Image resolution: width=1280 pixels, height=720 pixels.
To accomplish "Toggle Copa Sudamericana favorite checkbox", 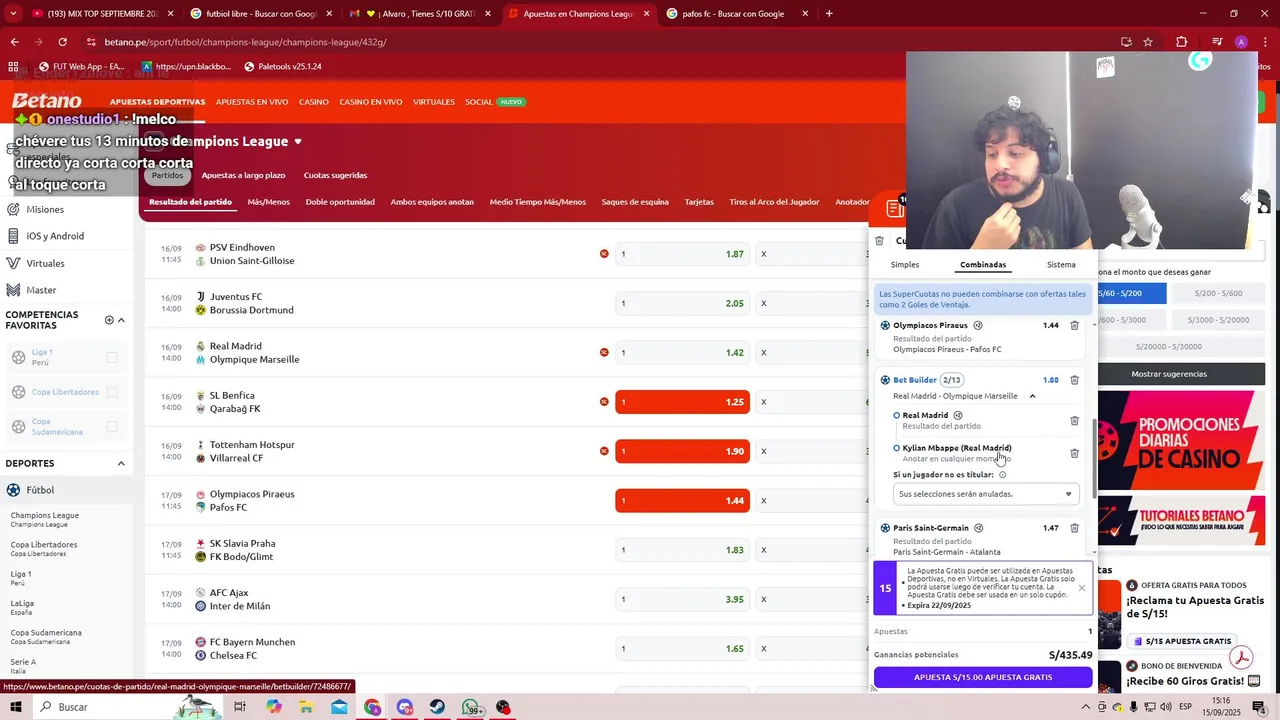I will tap(112, 426).
